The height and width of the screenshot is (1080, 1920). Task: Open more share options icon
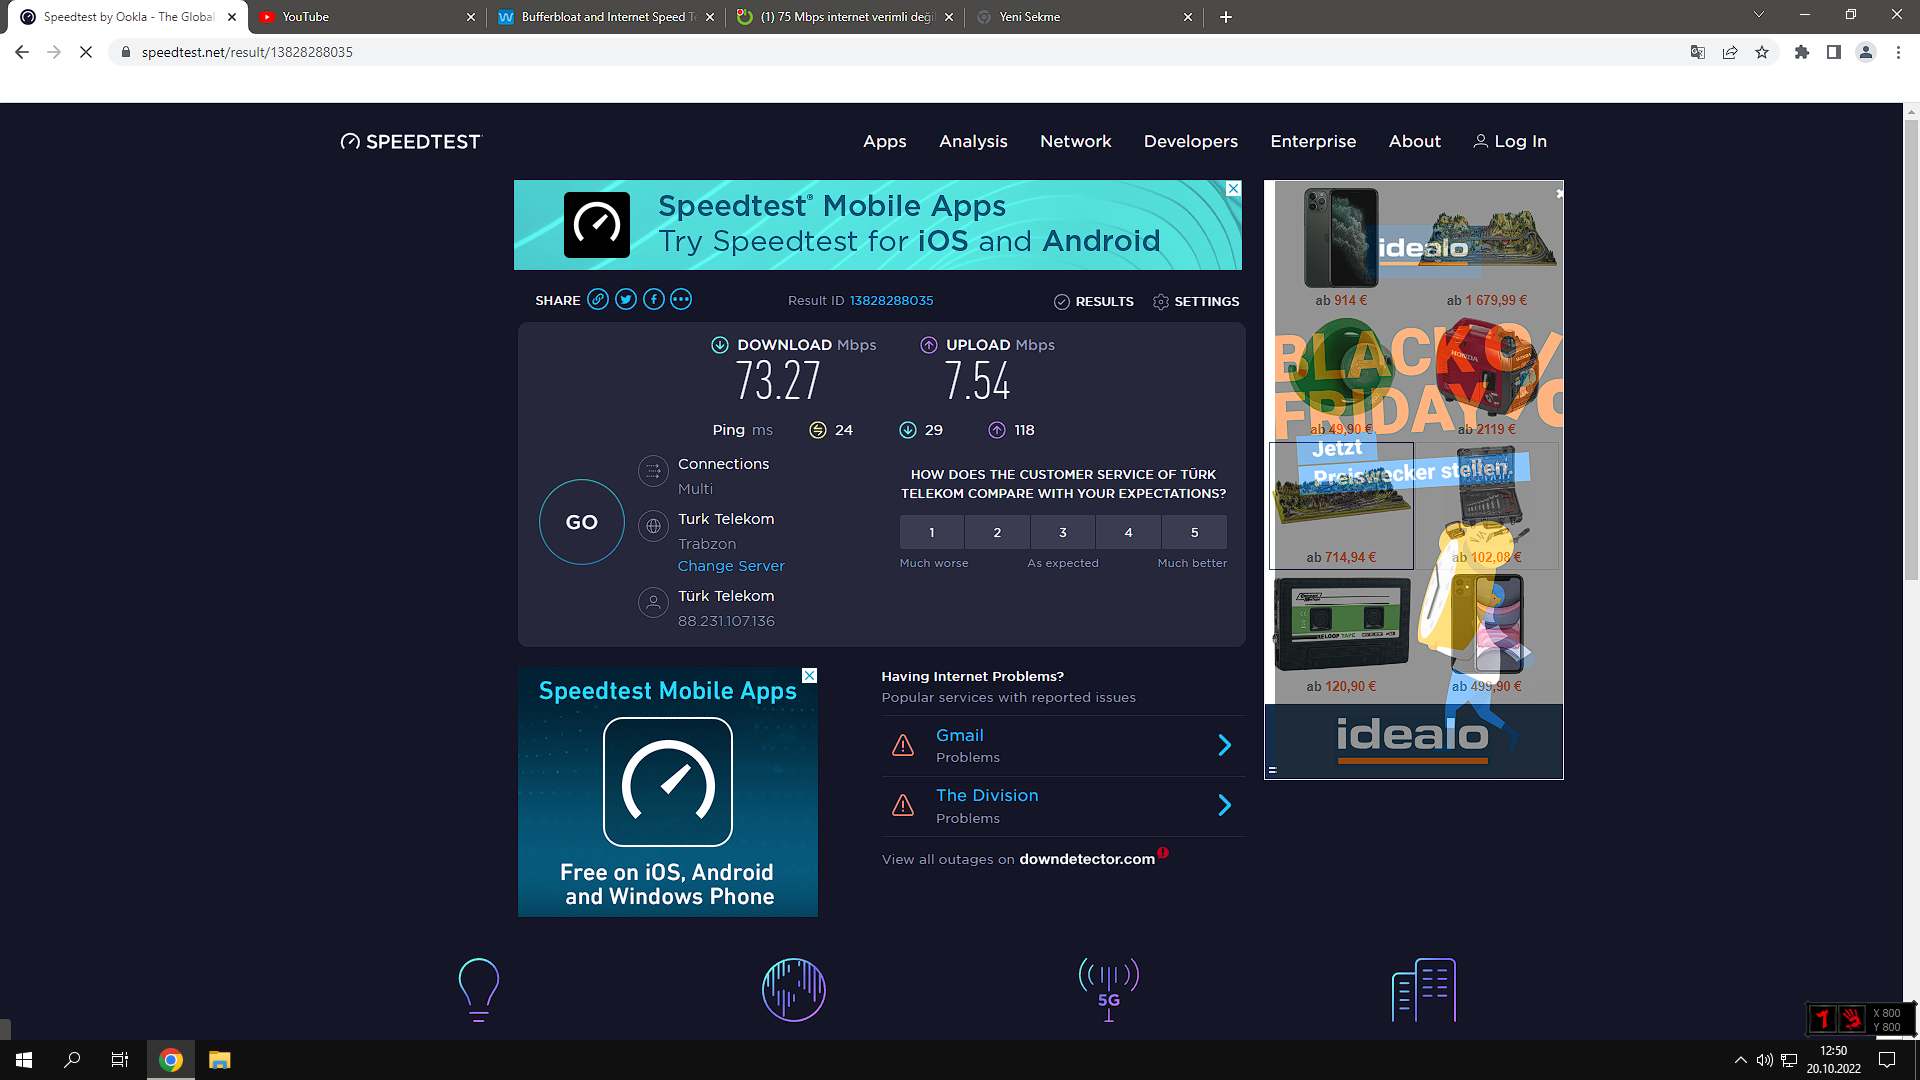(x=681, y=300)
